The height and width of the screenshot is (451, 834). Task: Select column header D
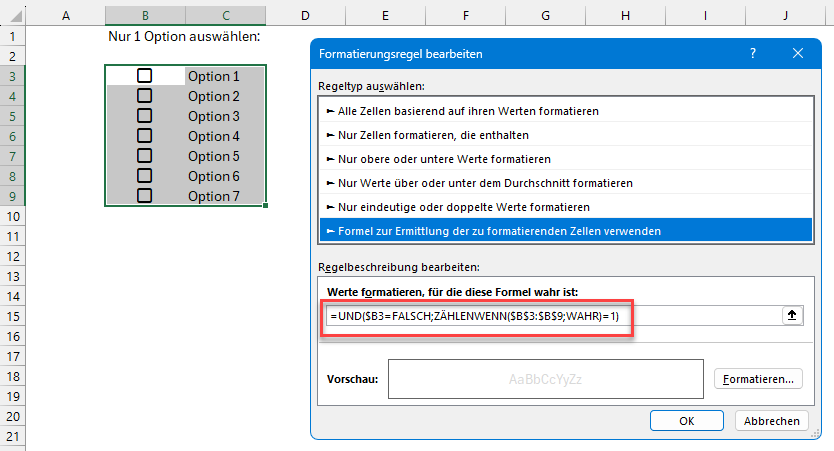304,14
